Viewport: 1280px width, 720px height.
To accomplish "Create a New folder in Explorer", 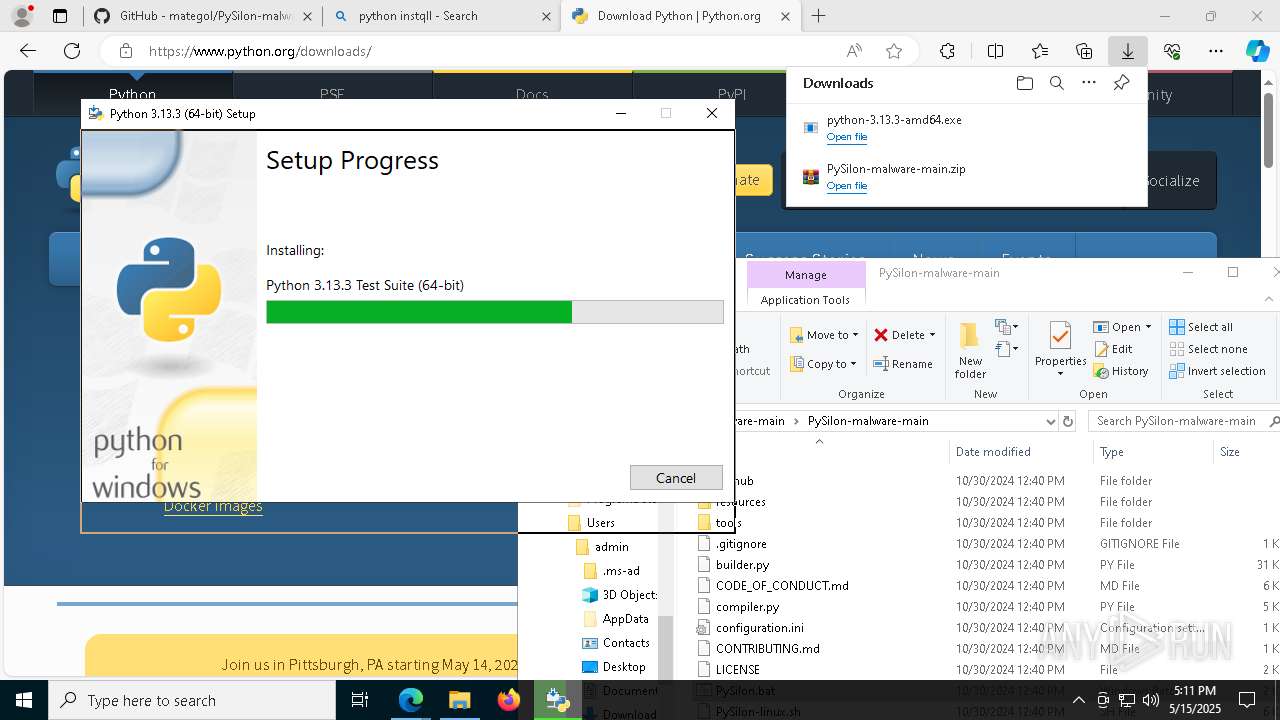I will pyautogui.click(x=970, y=350).
